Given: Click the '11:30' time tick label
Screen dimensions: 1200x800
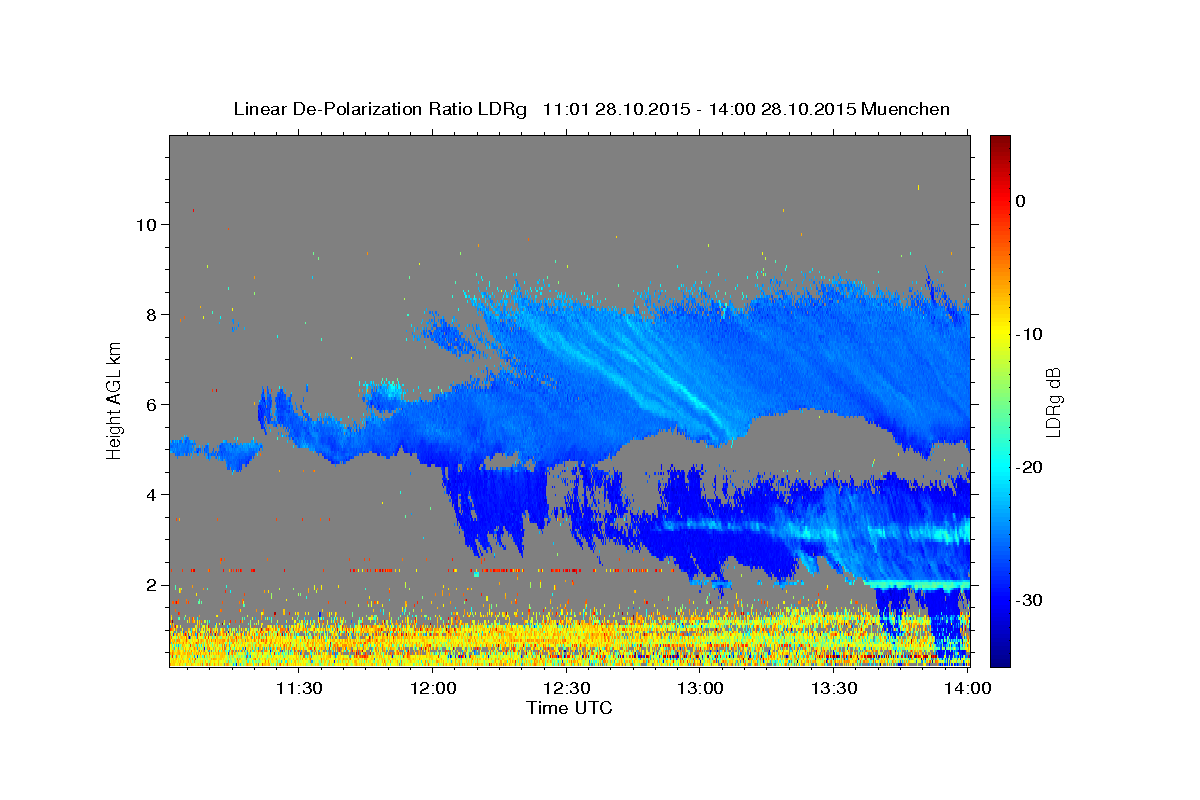Looking at the screenshot, I should click(x=299, y=688).
